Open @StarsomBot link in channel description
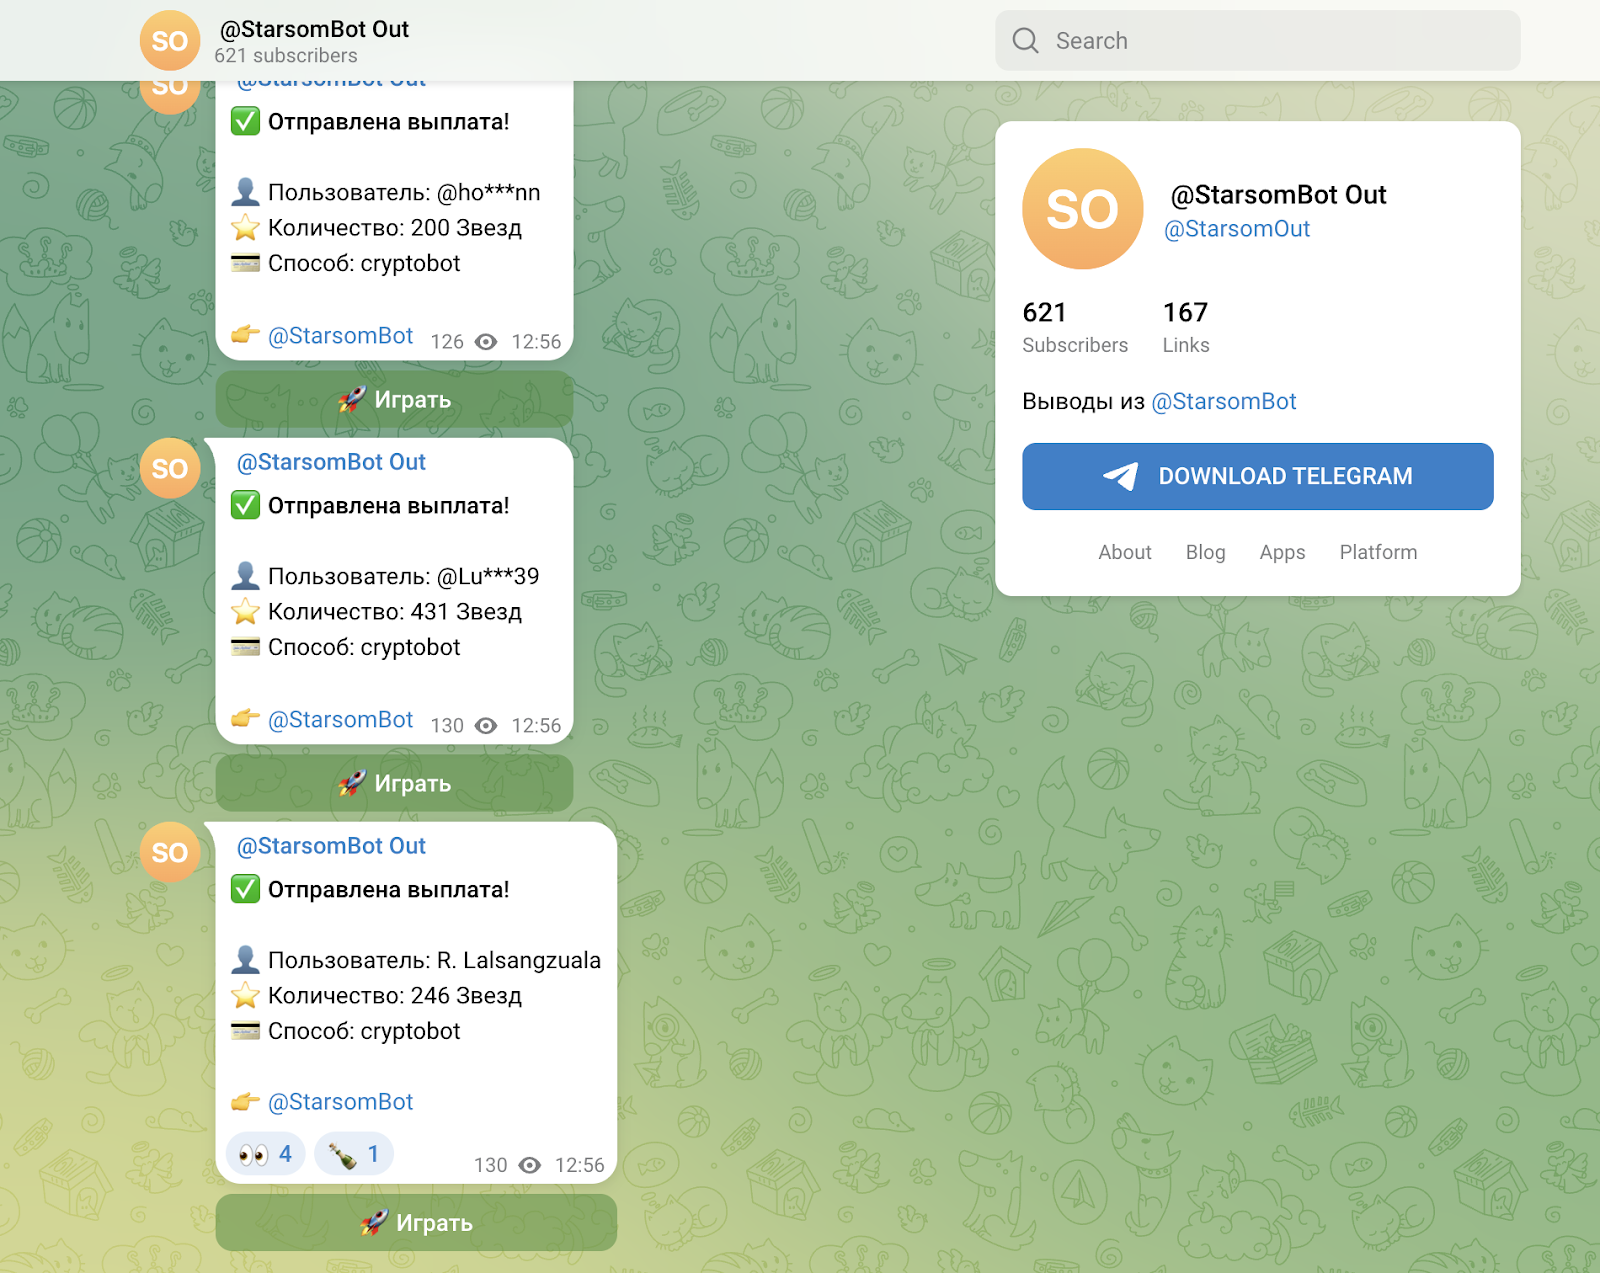The image size is (1600, 1273). coord(1224,402)
